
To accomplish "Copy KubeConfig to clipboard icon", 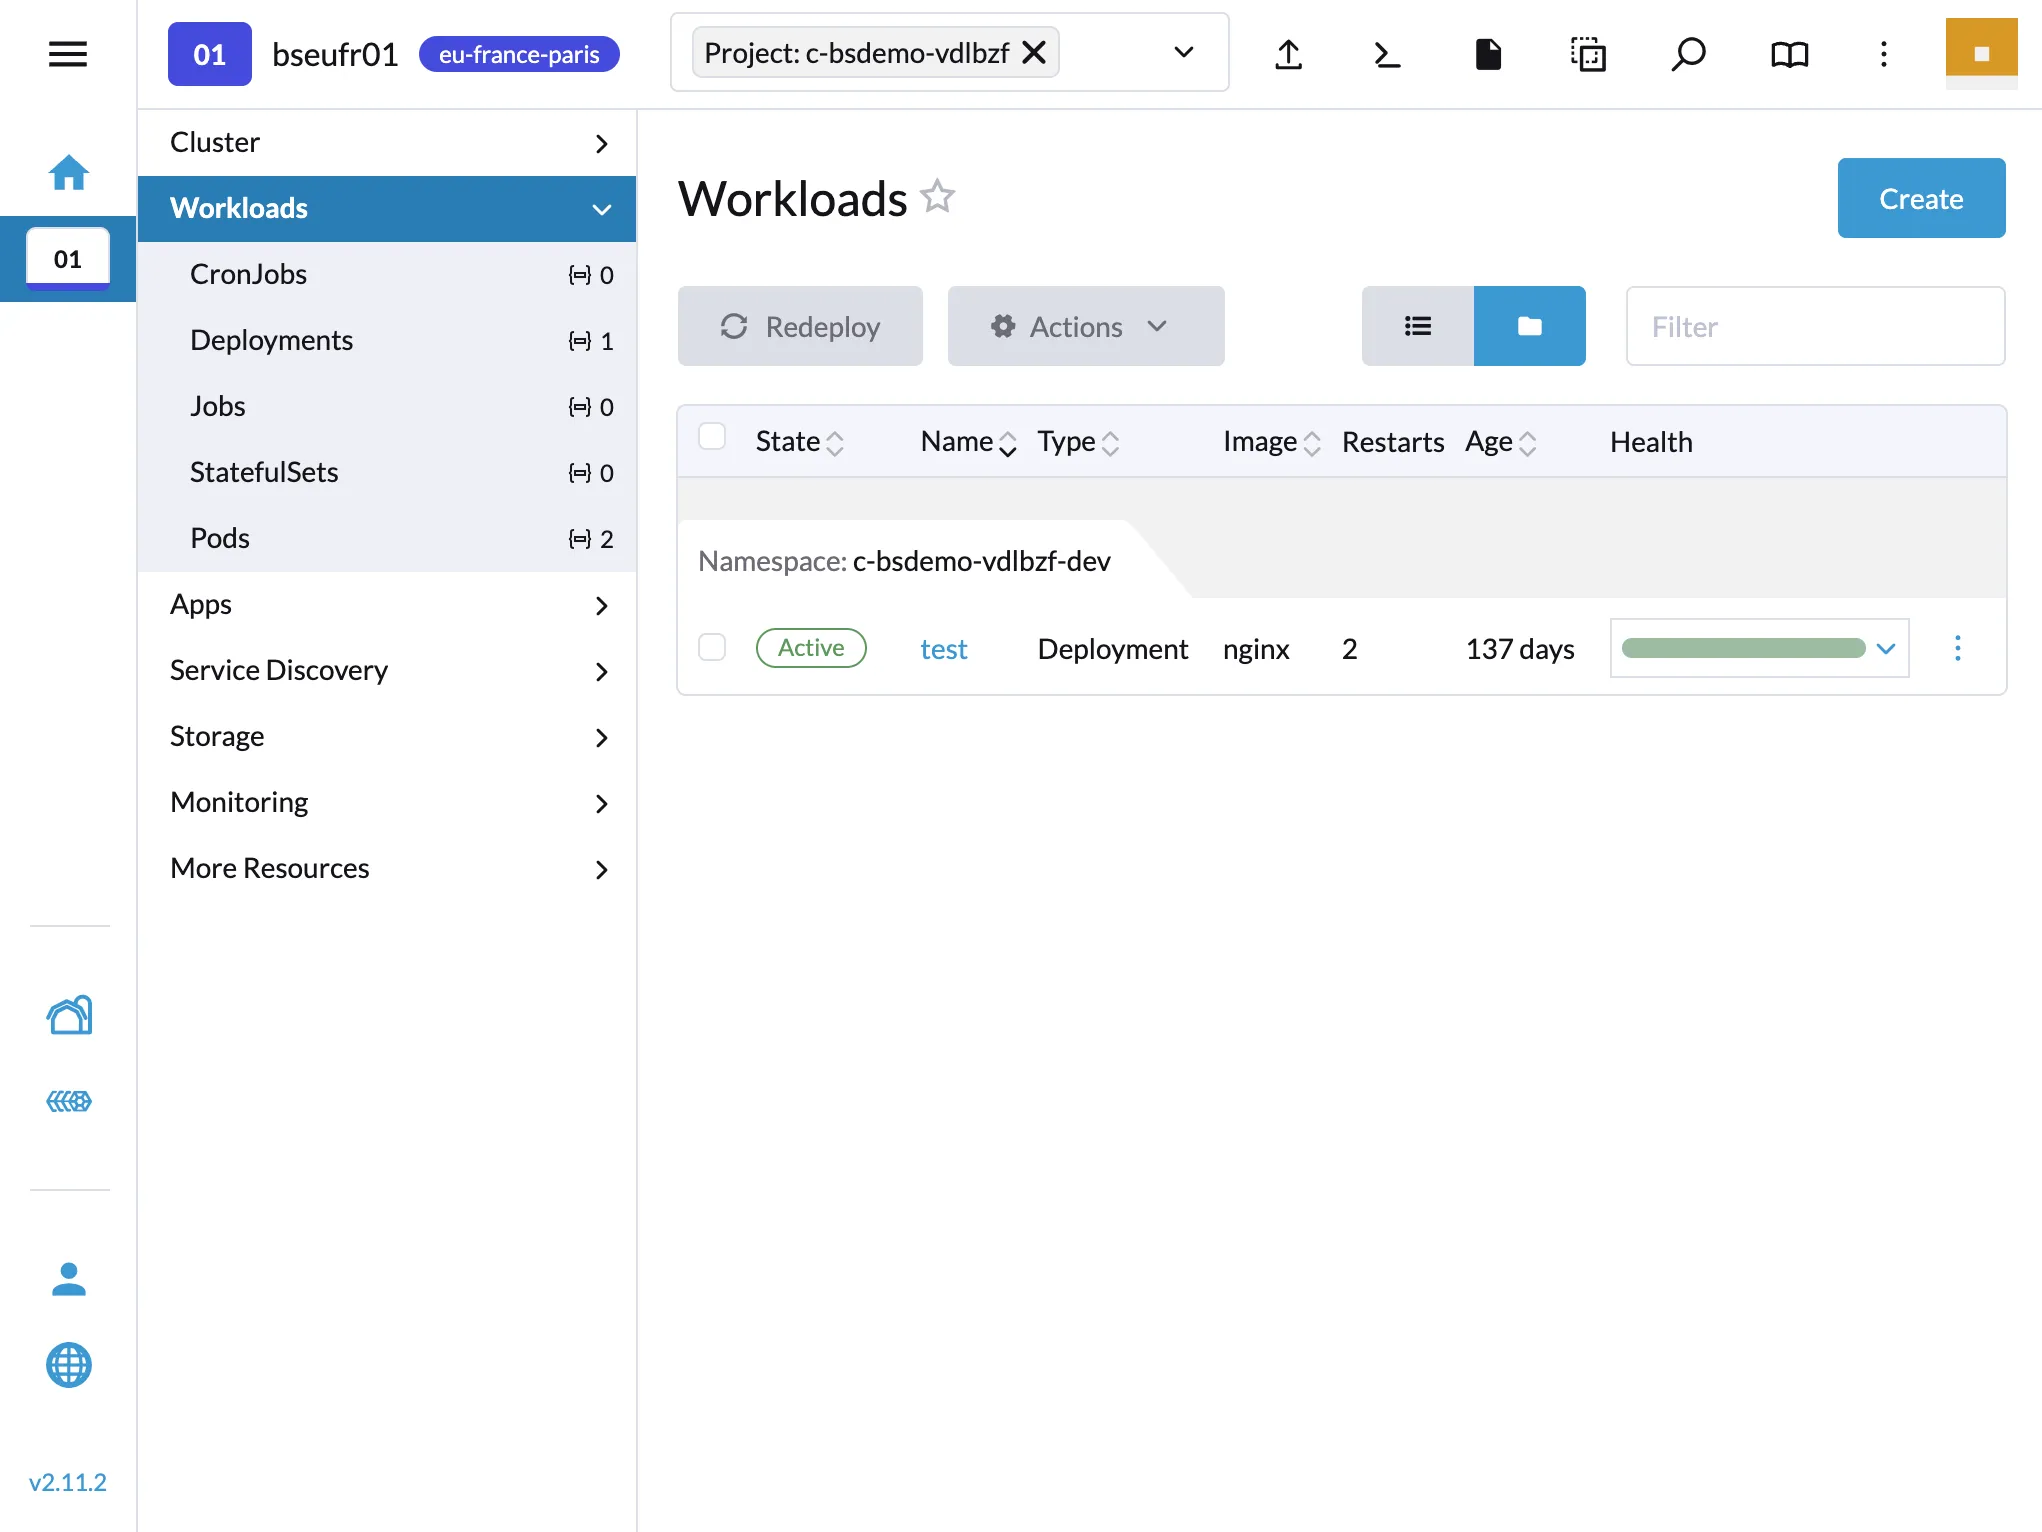I will pos(1588,54).
